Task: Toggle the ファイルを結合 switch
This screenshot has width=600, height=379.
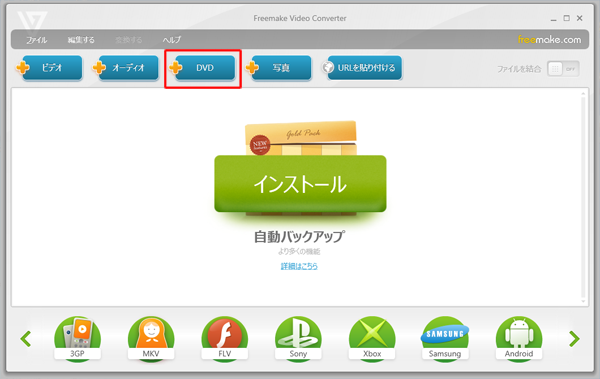Action: tap(563, 69)
